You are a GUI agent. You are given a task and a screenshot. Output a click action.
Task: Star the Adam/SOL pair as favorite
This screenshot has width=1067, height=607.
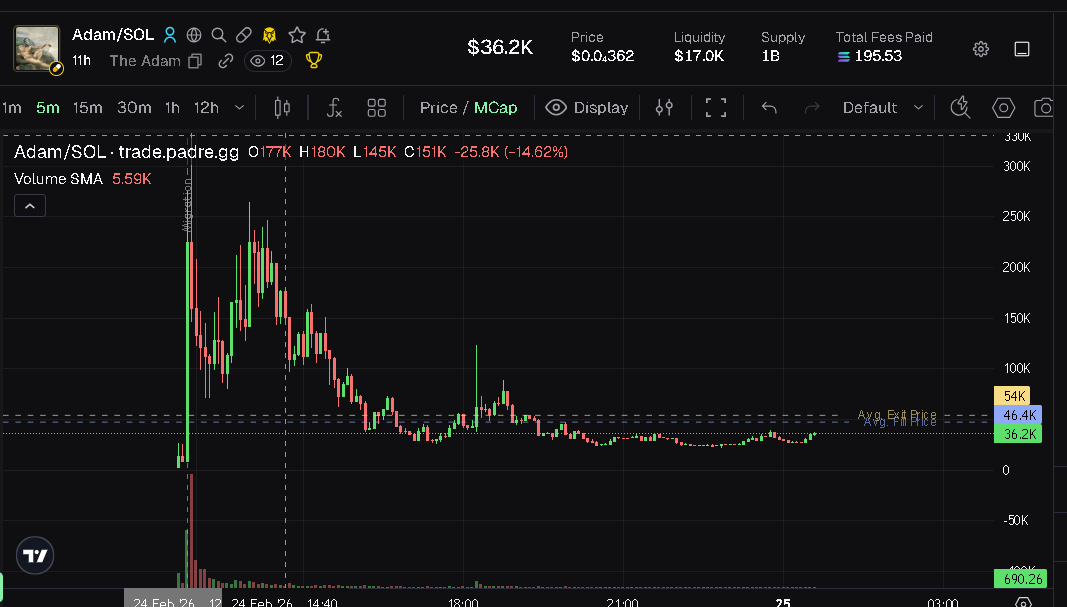[297, 35]
